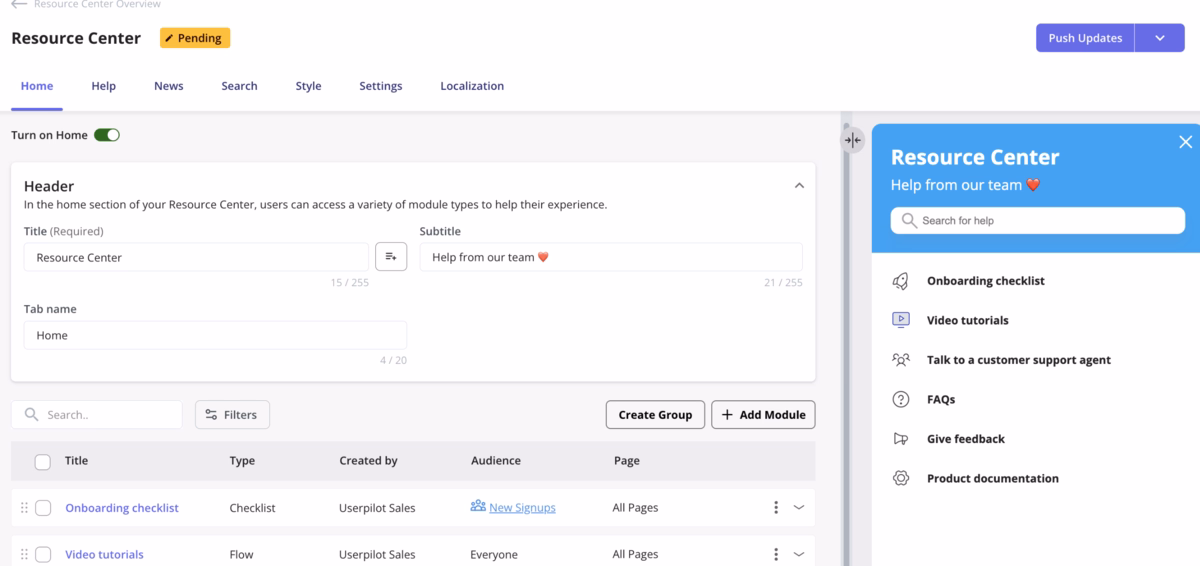The image size is (1200, 566).
Task: Open the three-dot menu for Onboarding checklist row
Action: coord(776,508)
